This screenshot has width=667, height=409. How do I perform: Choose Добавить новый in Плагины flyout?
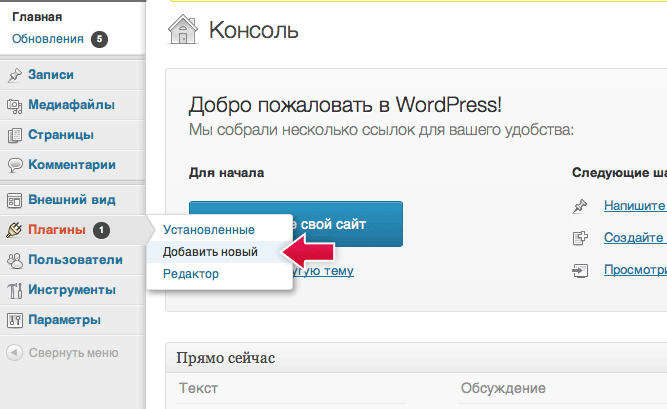210,252
